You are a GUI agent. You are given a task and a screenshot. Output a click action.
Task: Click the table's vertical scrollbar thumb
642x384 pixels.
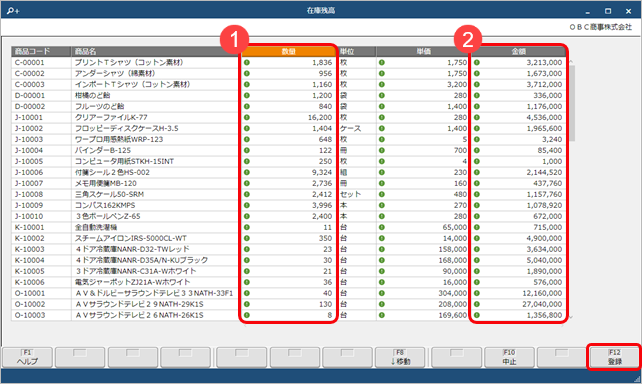572,103
